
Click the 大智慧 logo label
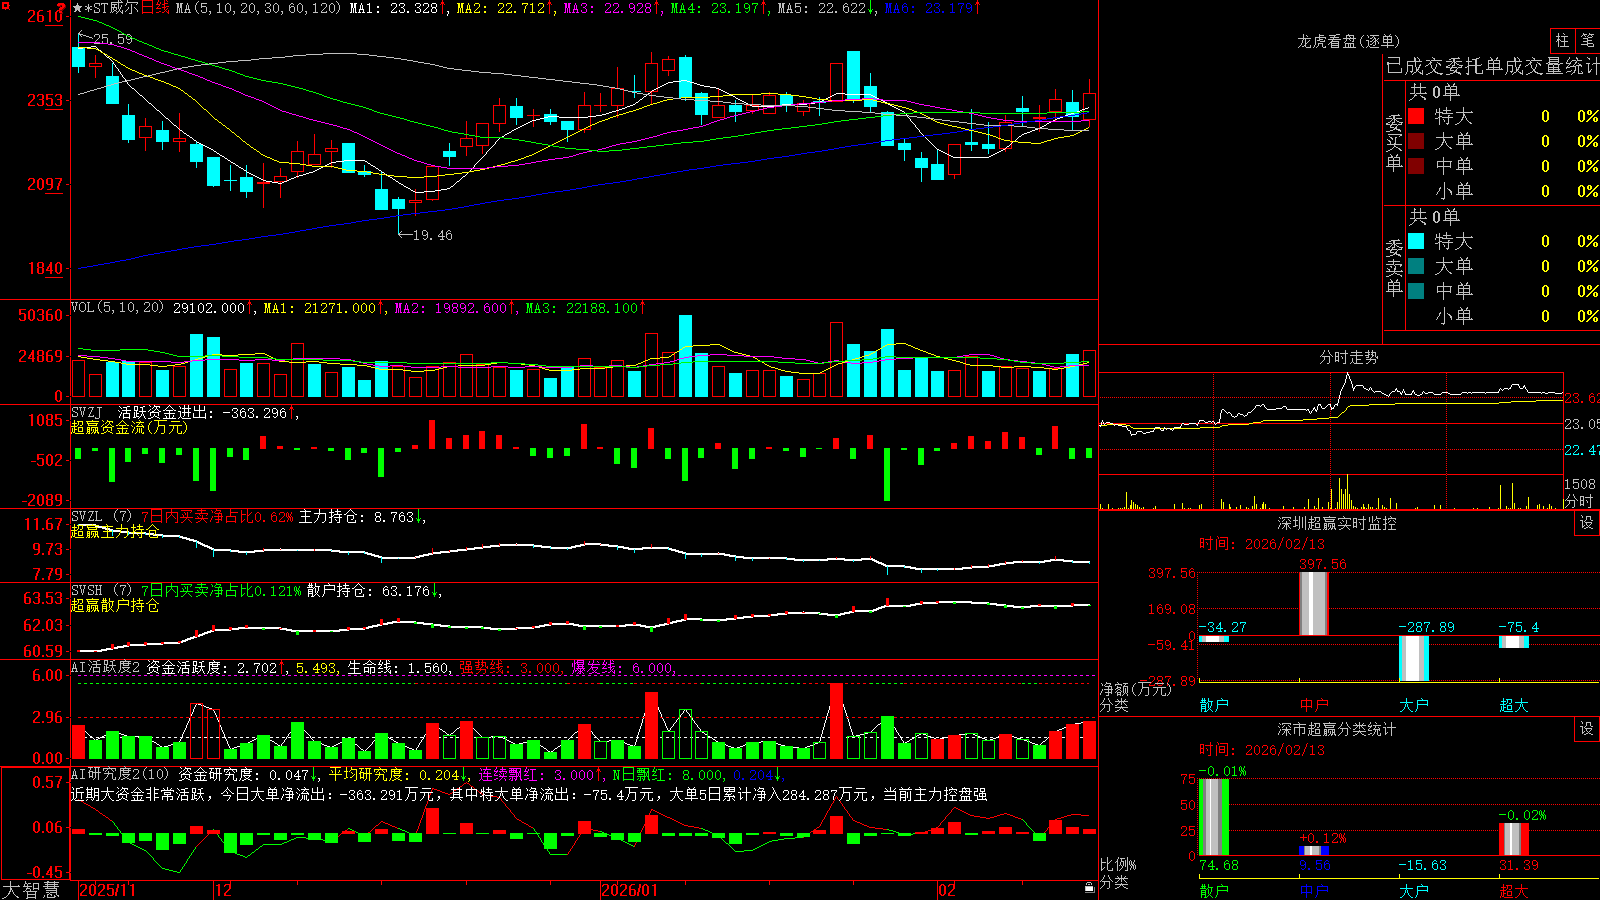[x=31, y=889]
